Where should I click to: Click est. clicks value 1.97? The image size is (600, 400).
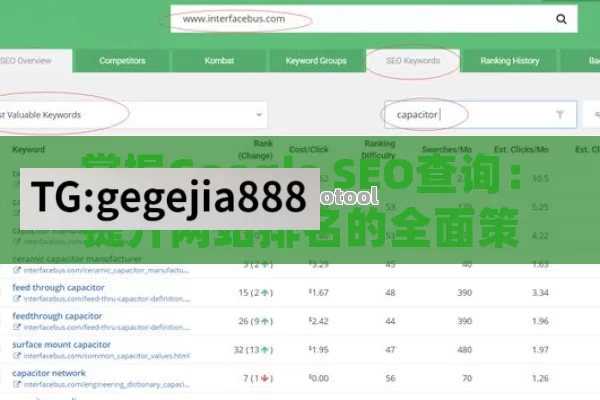pyautogui.click(x=540, y=350)
